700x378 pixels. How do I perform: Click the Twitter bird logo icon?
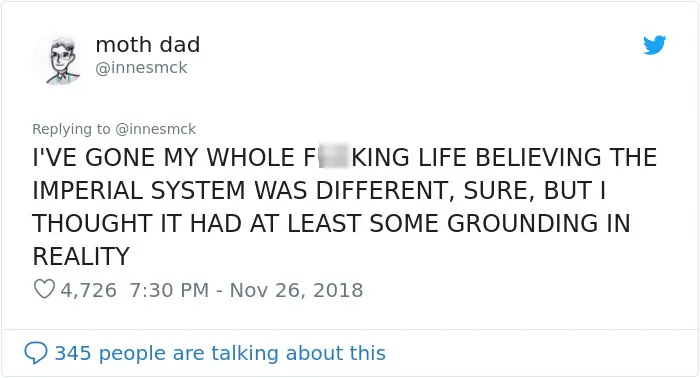point(654,45)
